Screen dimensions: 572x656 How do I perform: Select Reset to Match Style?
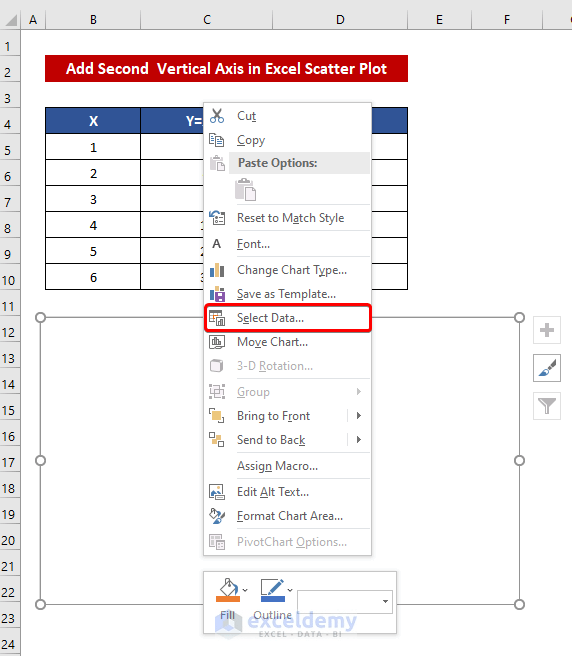(287, 218)
